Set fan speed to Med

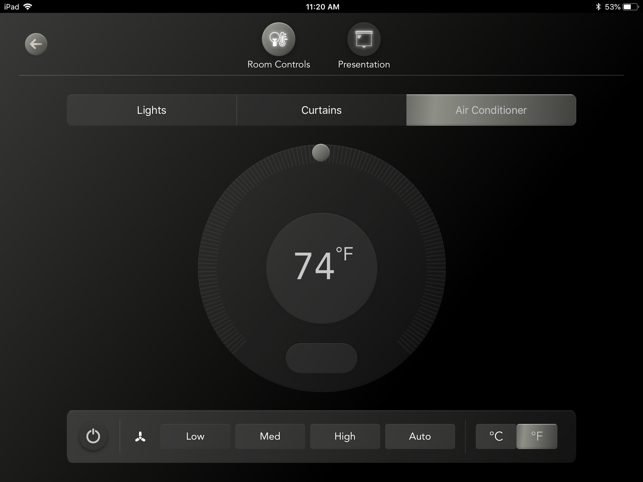coord(270,436)
